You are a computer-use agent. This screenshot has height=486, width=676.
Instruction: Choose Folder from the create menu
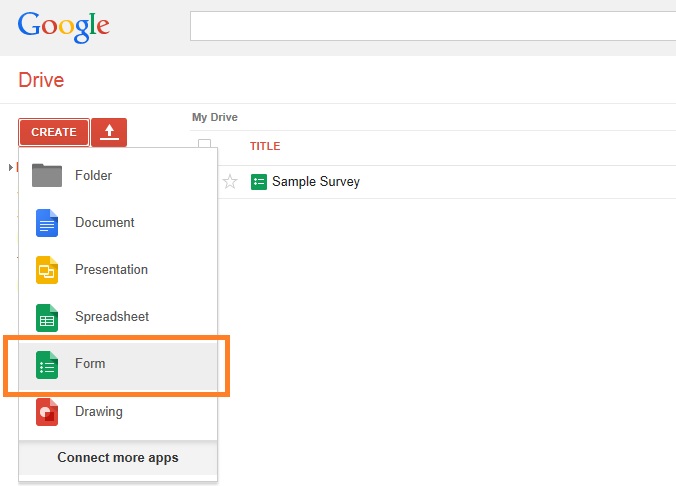tap(118, 176)
